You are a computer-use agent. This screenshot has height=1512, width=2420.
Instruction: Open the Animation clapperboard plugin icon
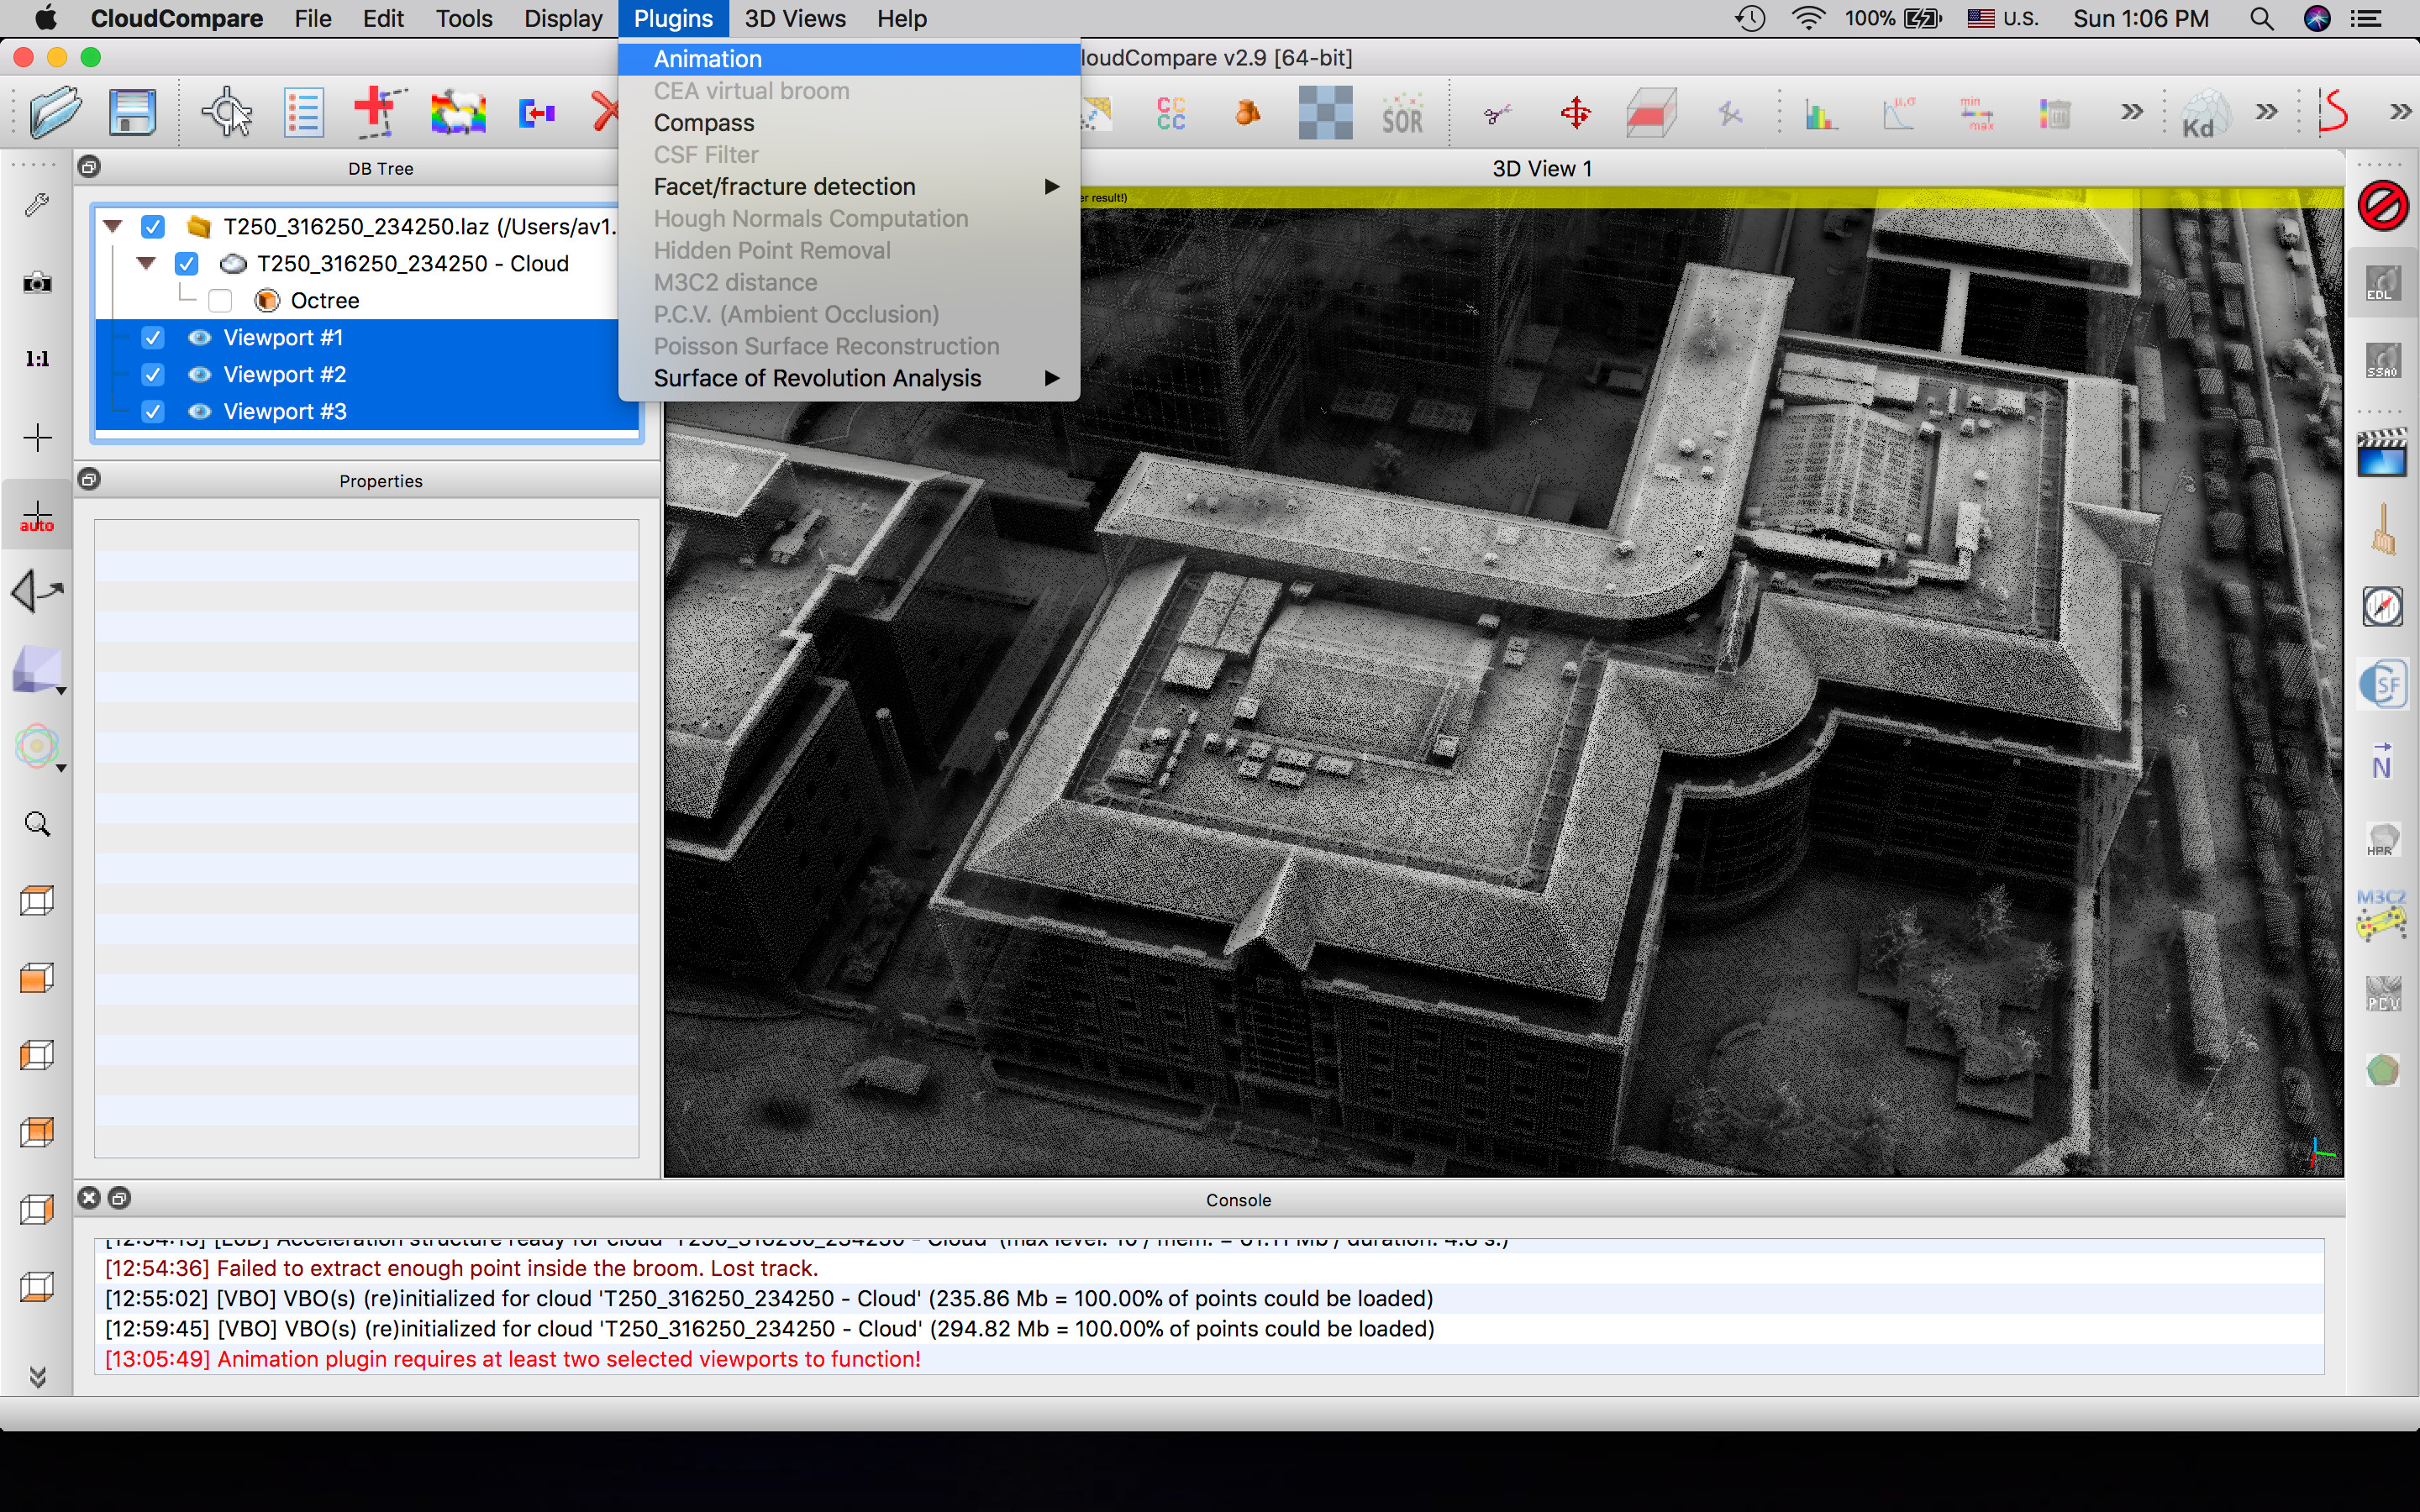(2382, 453)
